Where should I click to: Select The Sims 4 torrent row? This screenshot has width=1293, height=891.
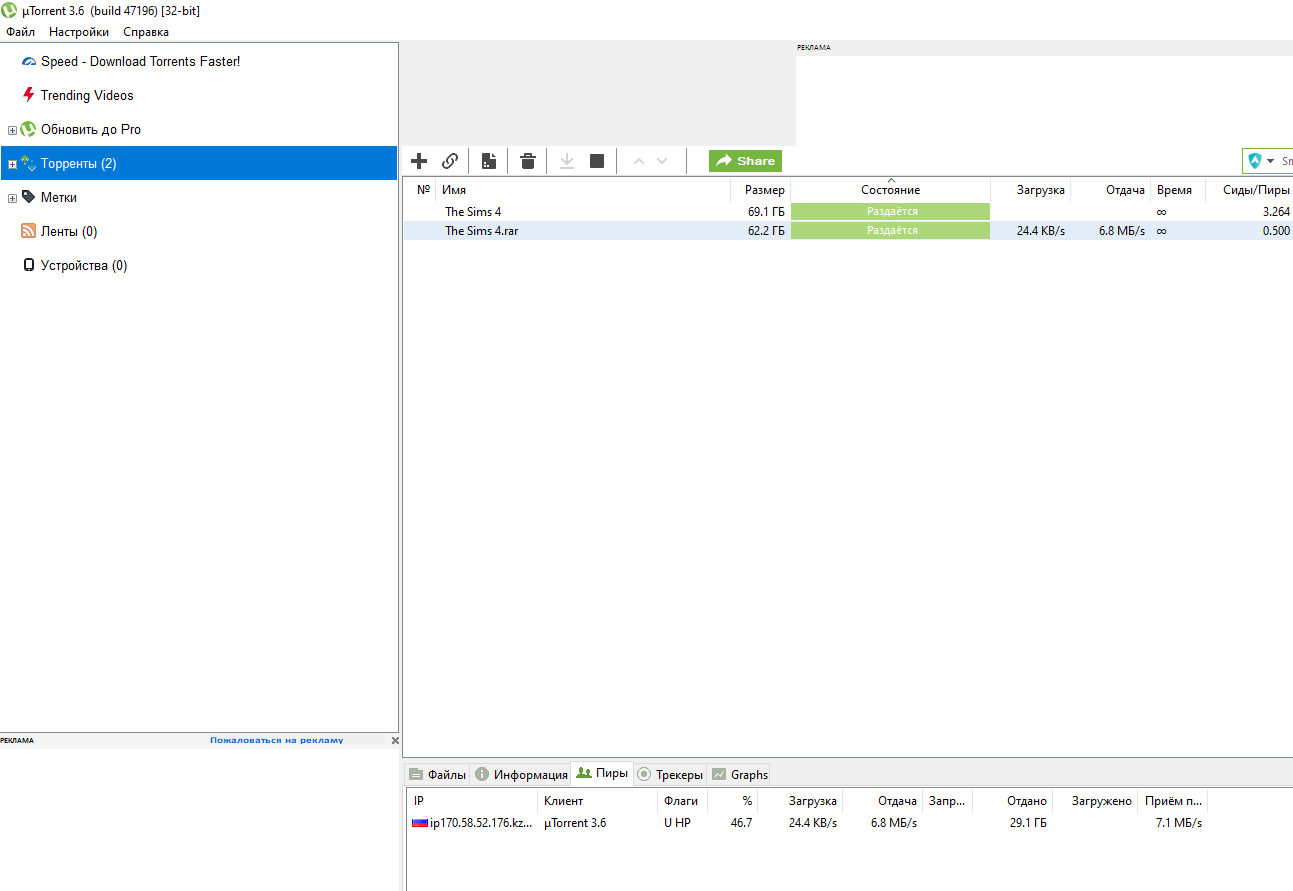click(x=848, y=212)
